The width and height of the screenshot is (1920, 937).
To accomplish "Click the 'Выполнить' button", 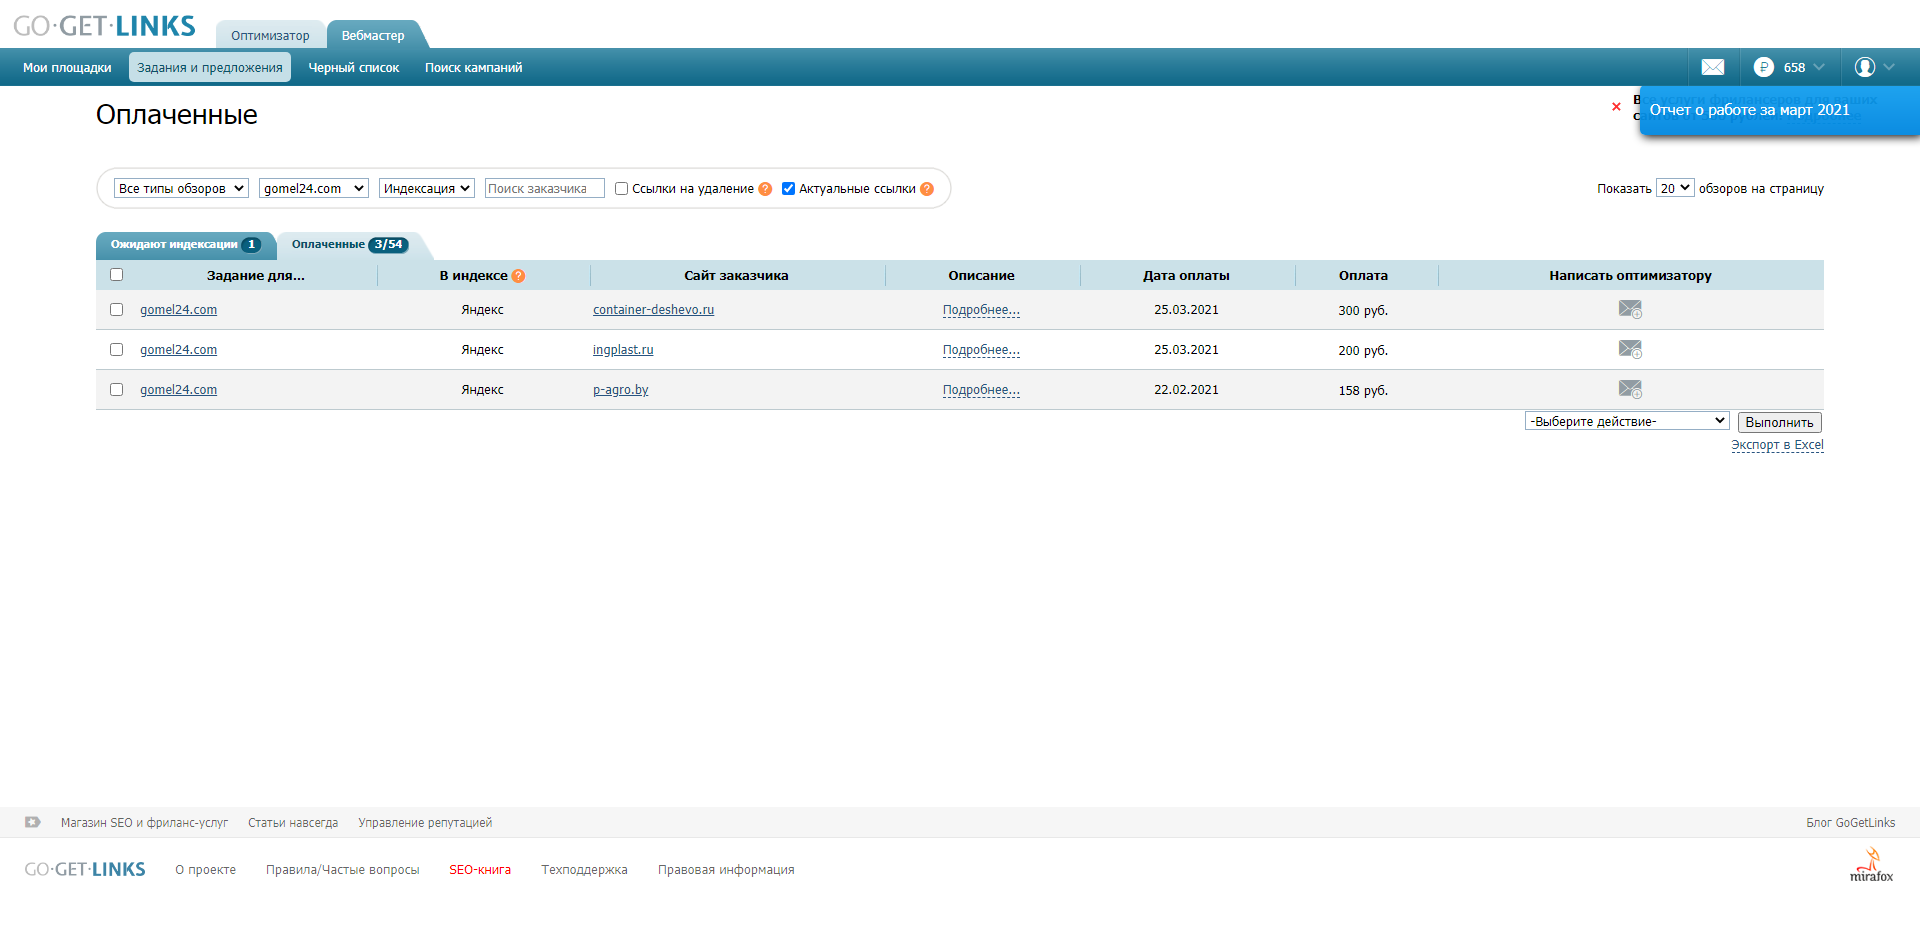I will 1779,422.
